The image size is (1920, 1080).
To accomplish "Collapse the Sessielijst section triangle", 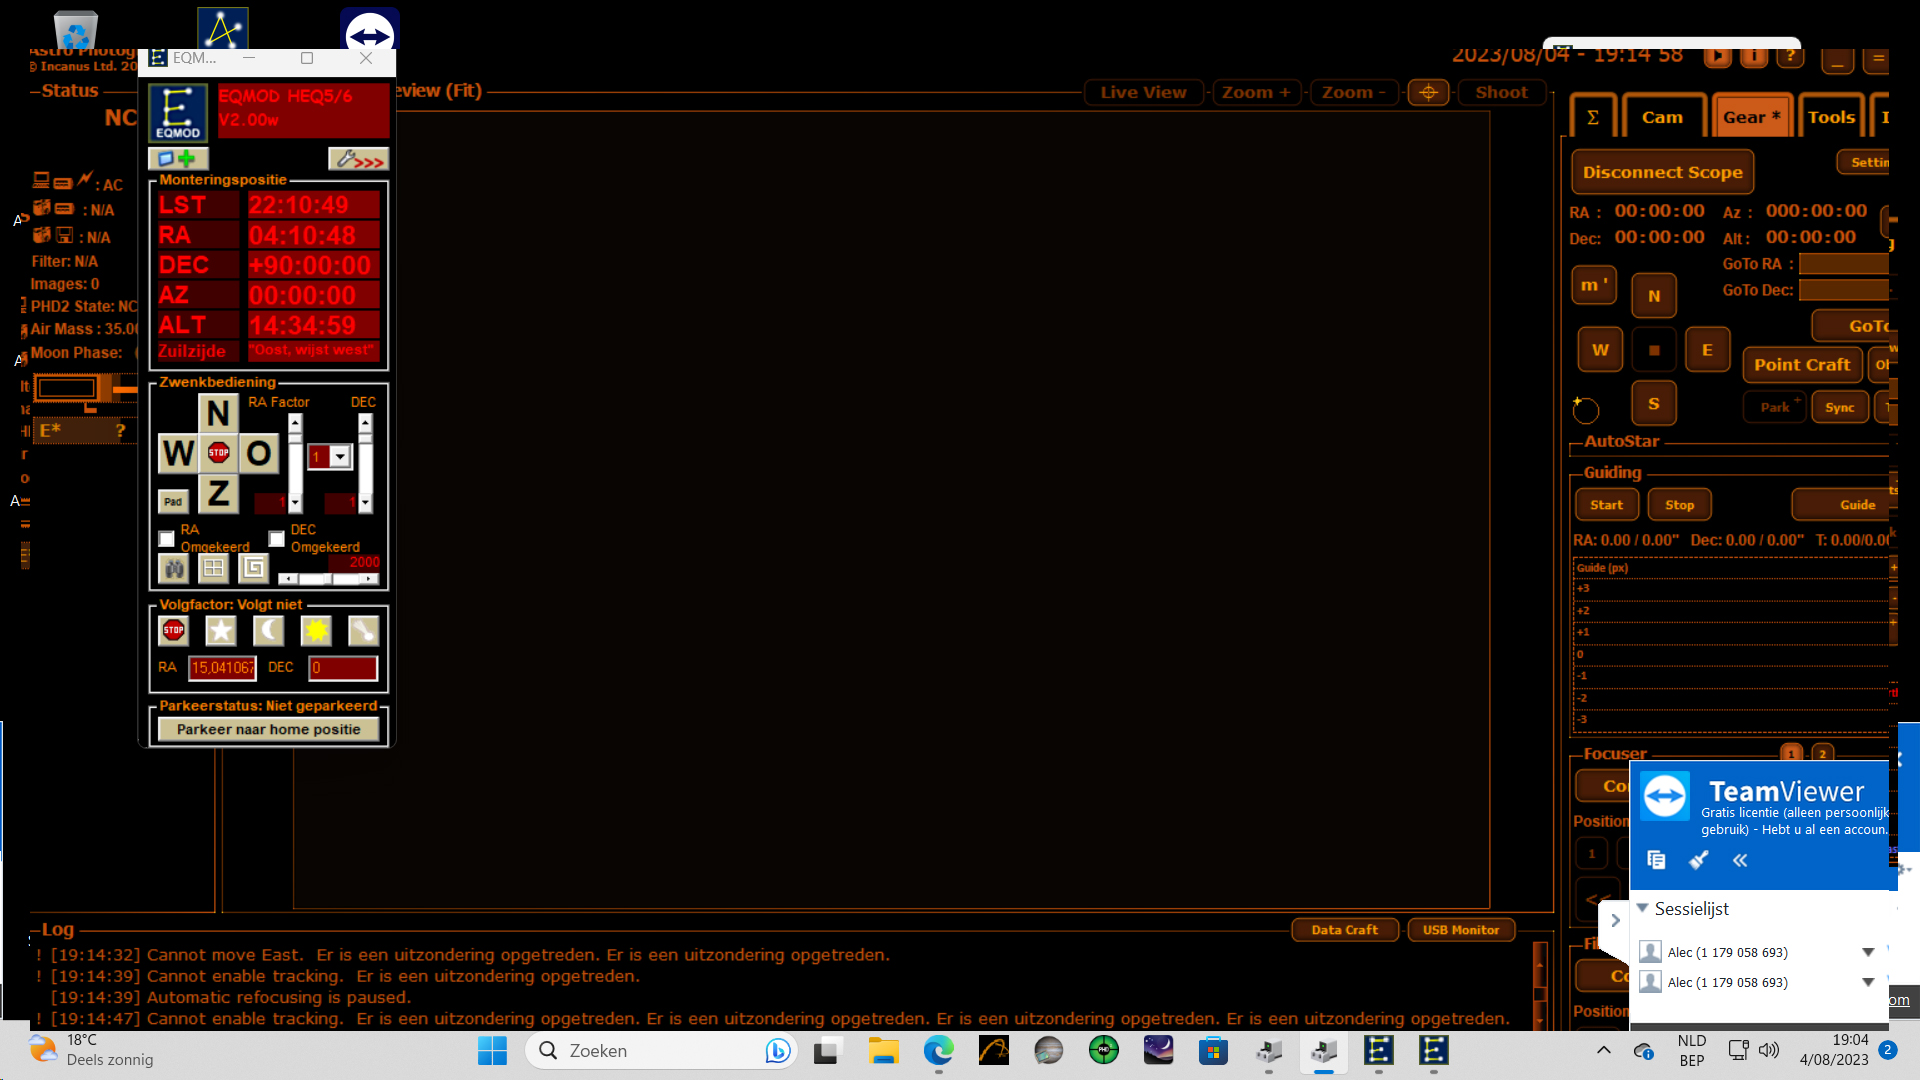I will pos(1642,908).
